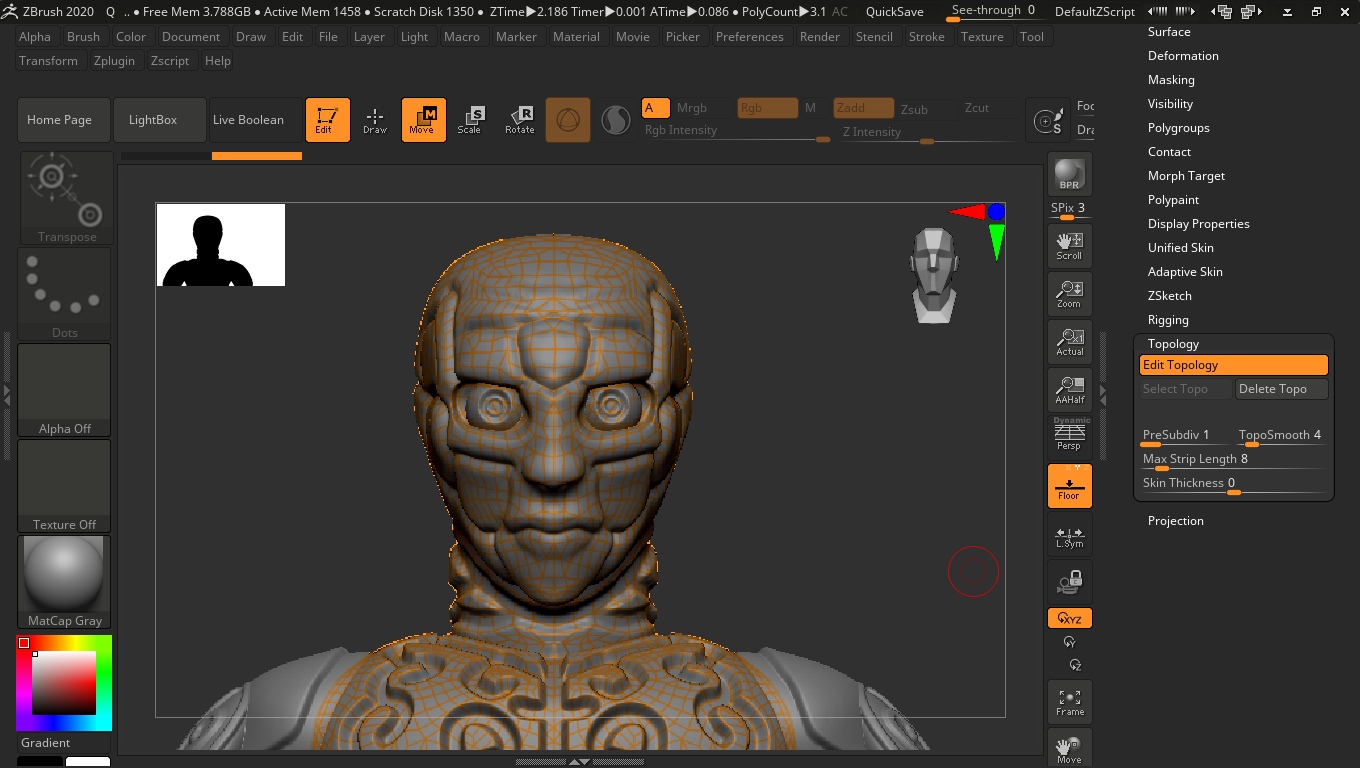This screenshot has height=768, width=1360.
Task: Click the MatCap Gray material thumbnail
Action: [64, 581]
